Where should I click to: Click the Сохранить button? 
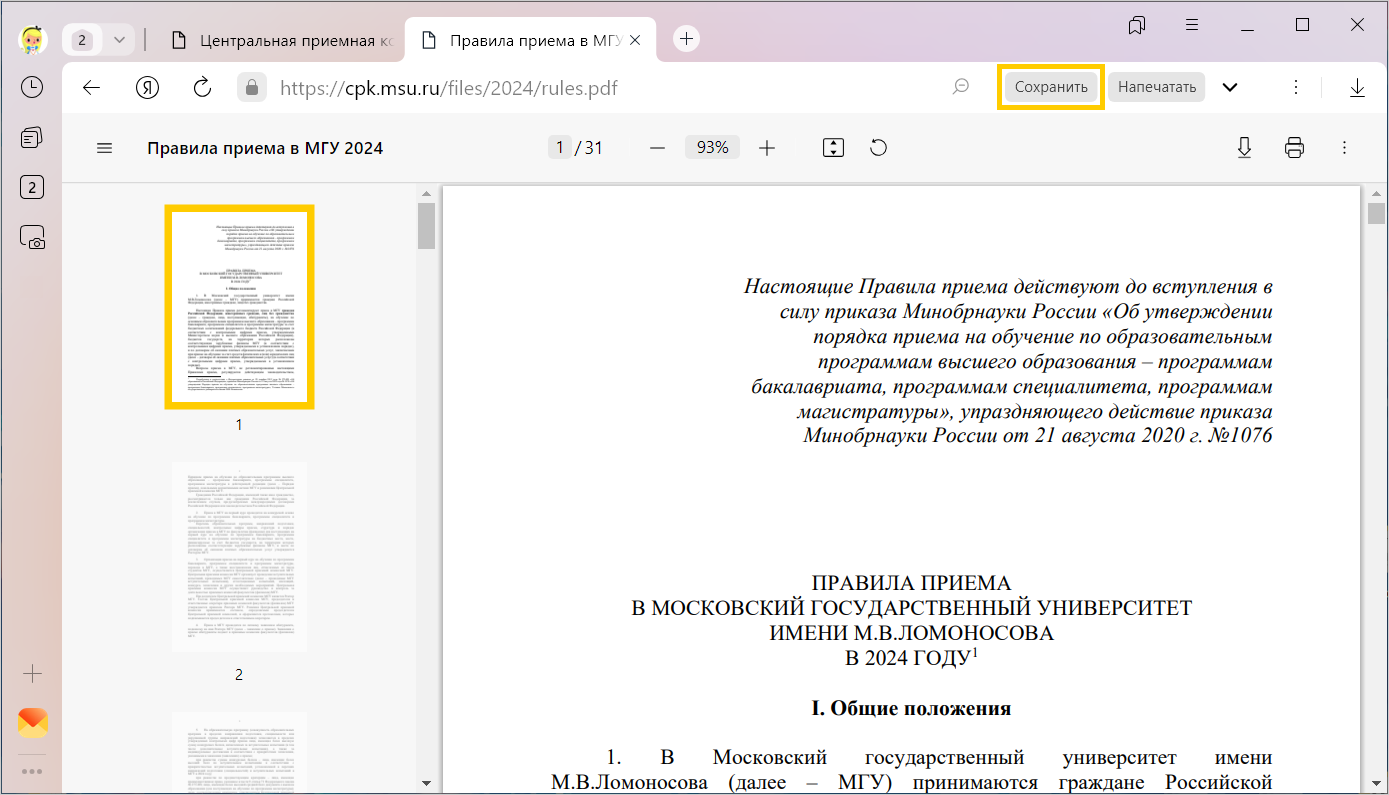tap(1050, 87)
